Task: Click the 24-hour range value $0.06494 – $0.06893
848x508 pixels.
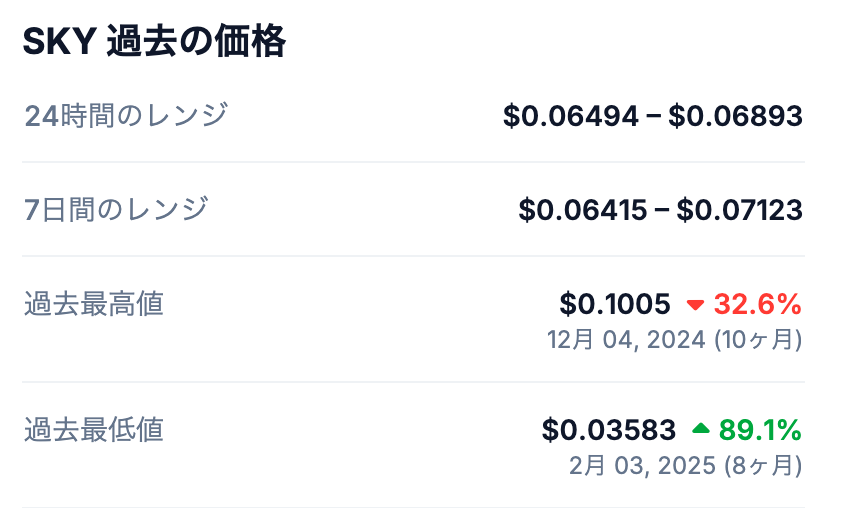Action: click(652, 117)
